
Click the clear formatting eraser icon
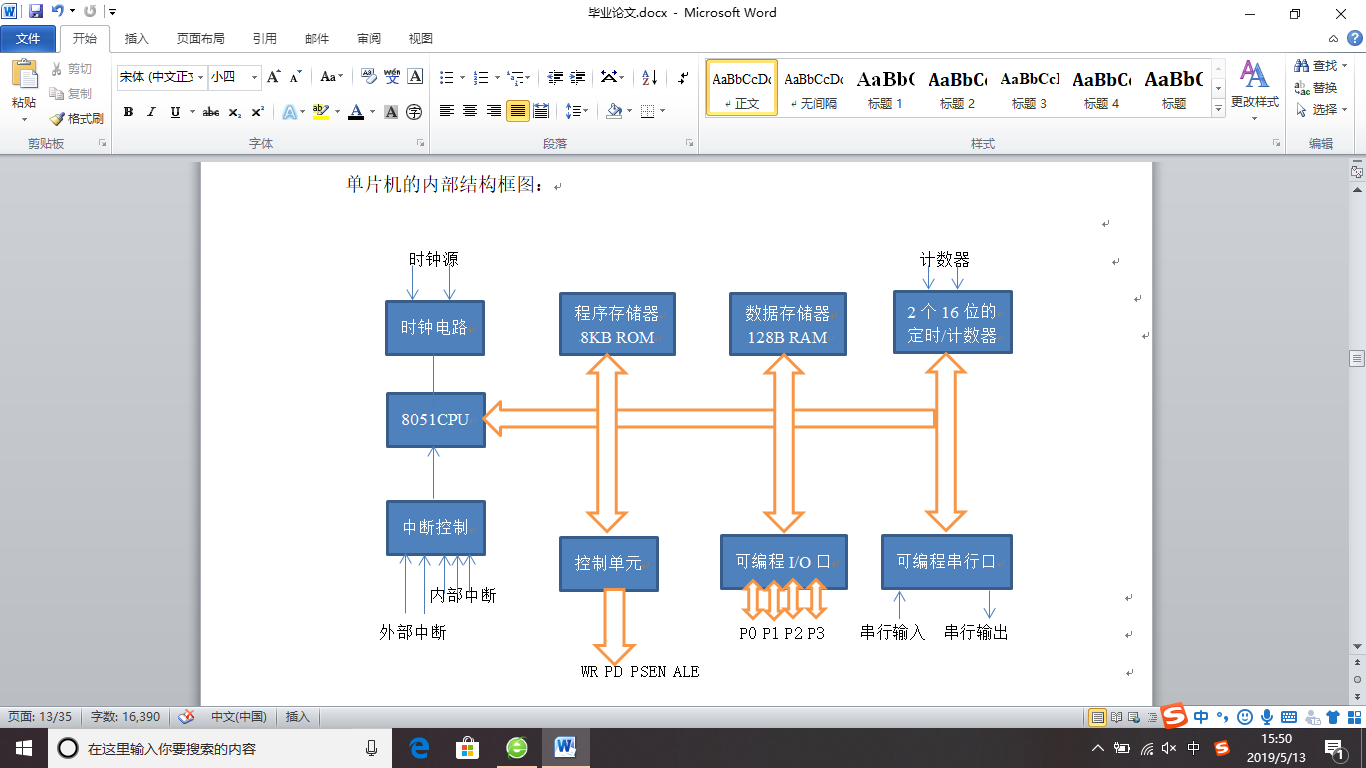click(368, 77)
